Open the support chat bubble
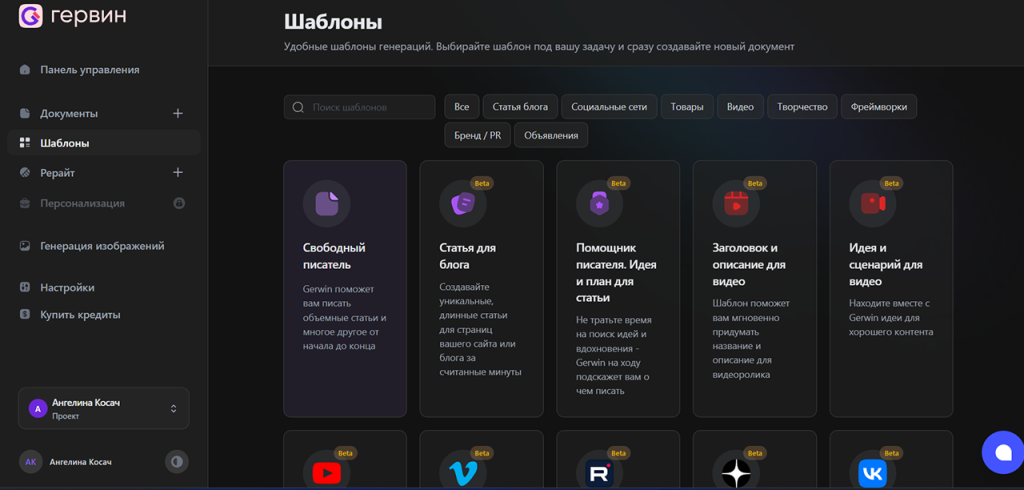The width and height of the screenshot is (1024, 490). 1001,453
